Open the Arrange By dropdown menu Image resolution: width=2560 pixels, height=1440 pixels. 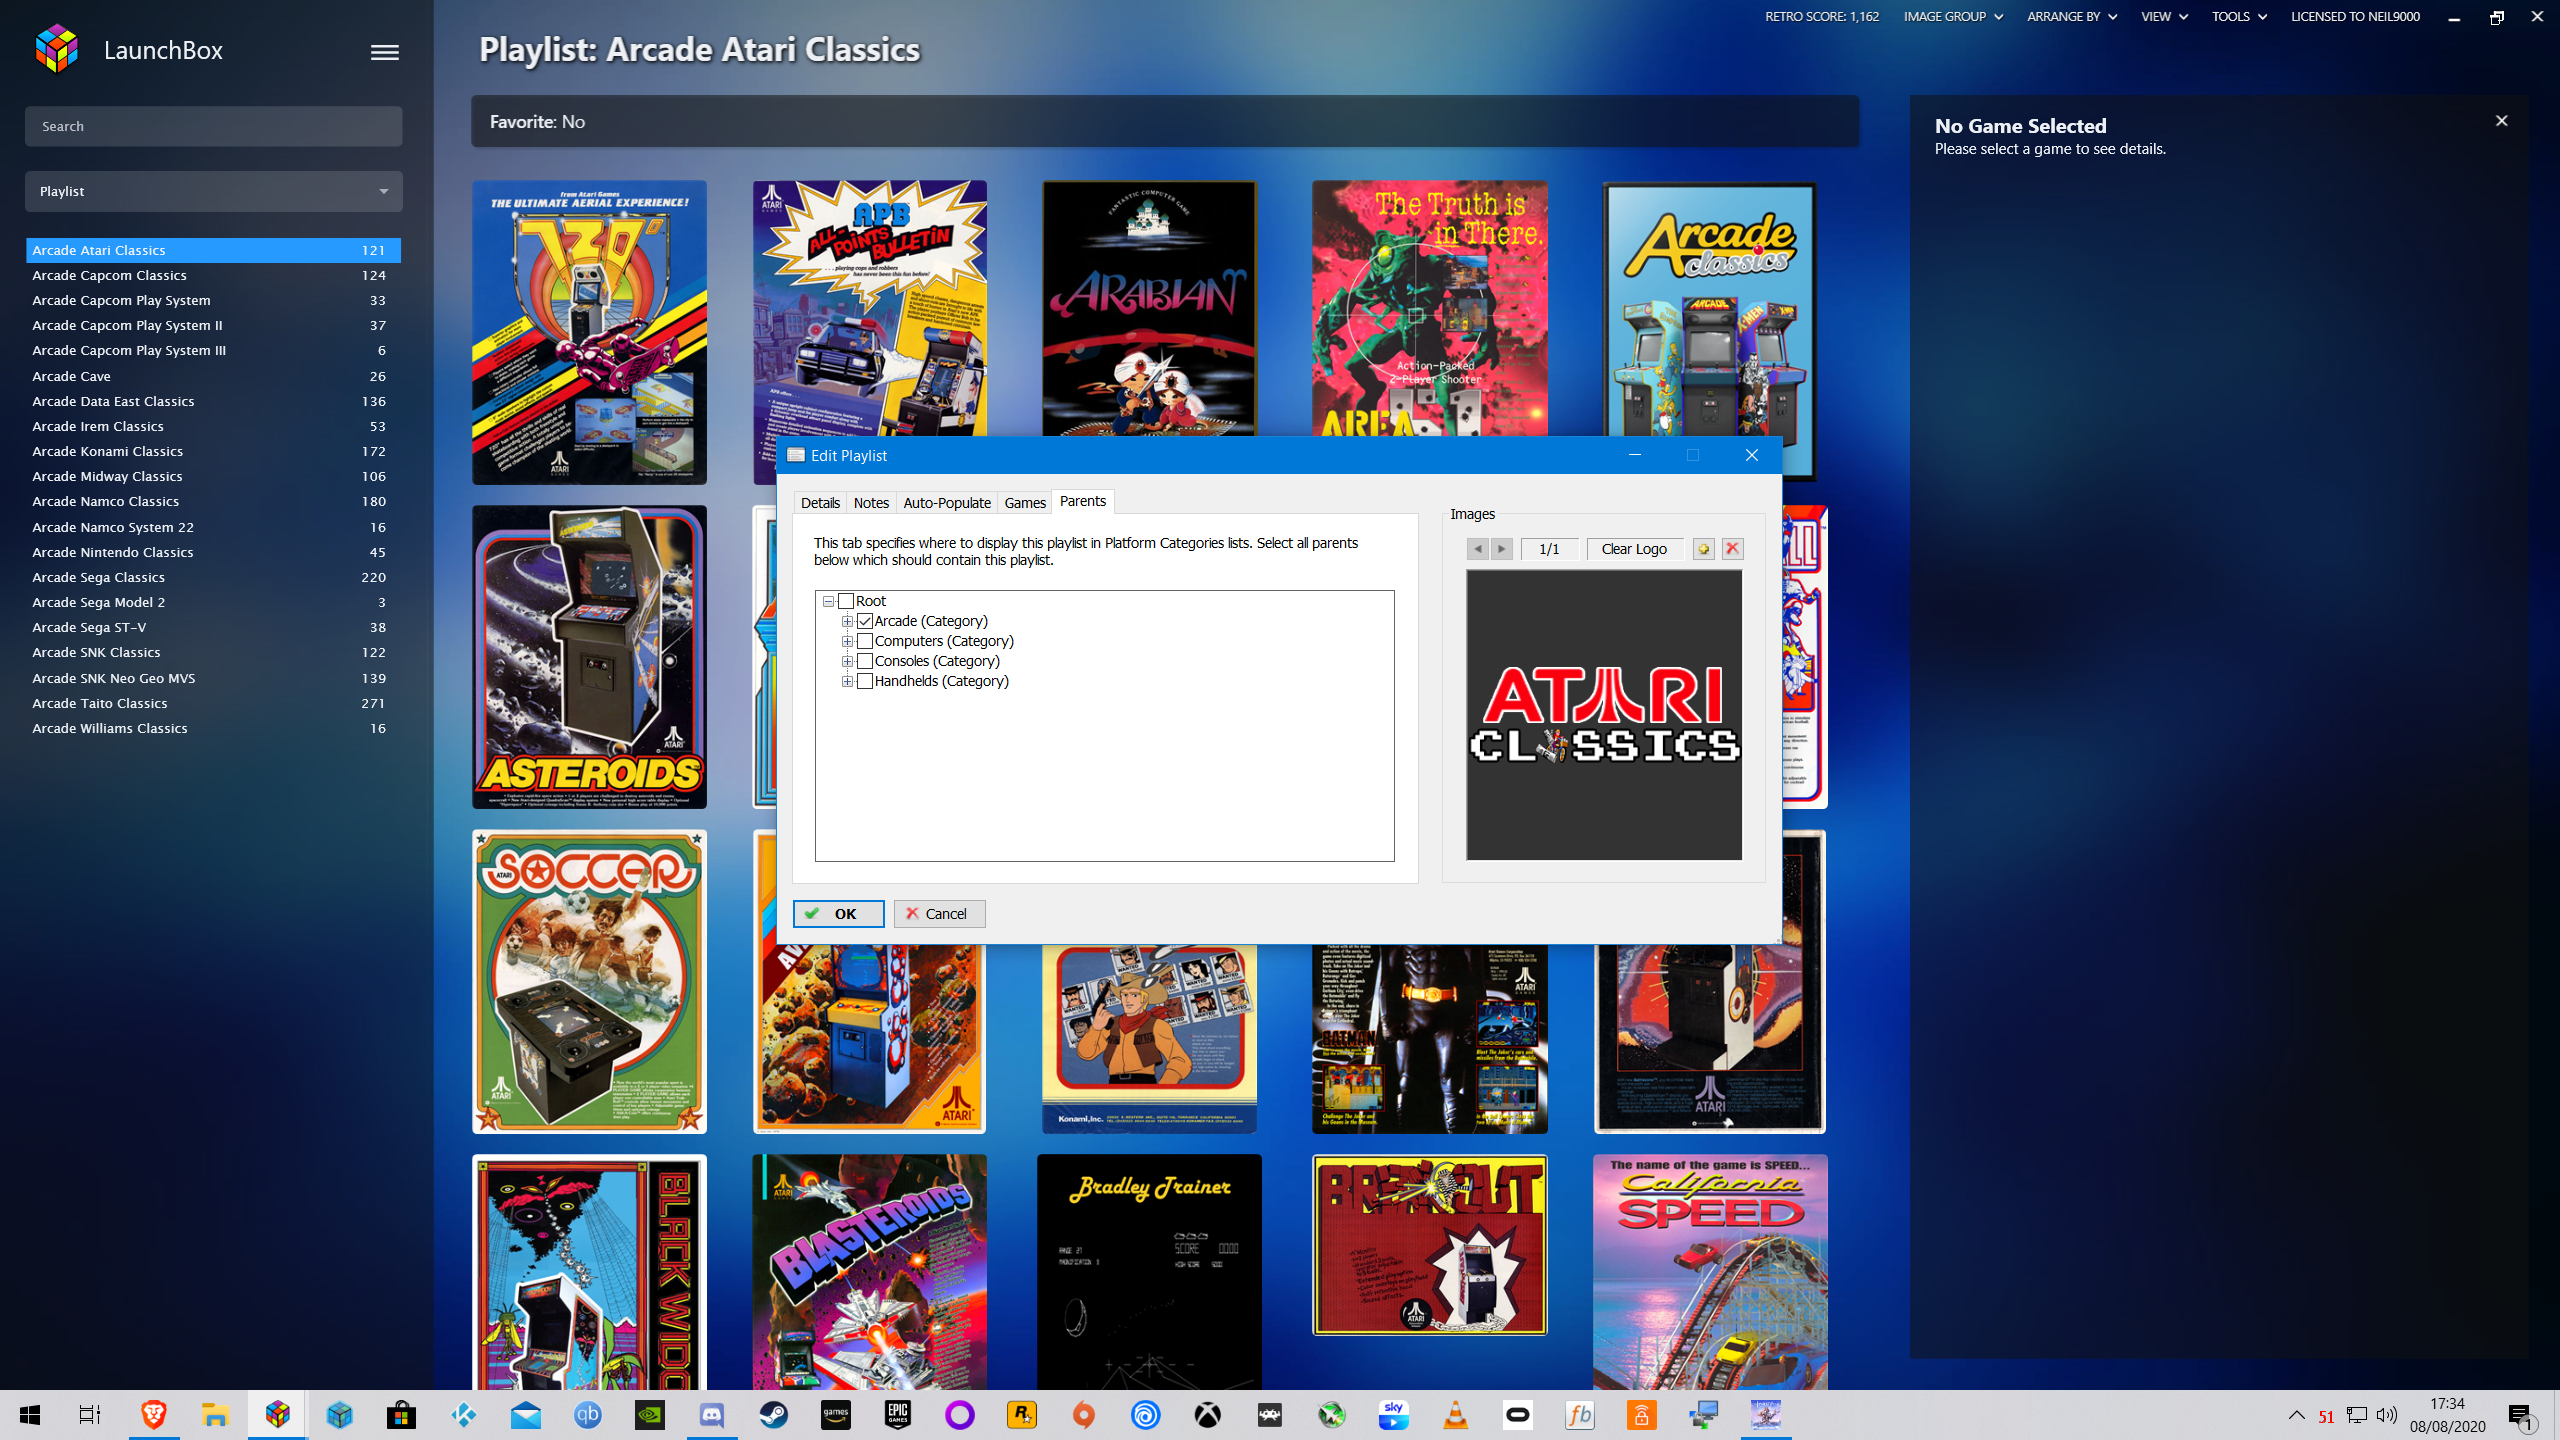tap(2071, 17)
